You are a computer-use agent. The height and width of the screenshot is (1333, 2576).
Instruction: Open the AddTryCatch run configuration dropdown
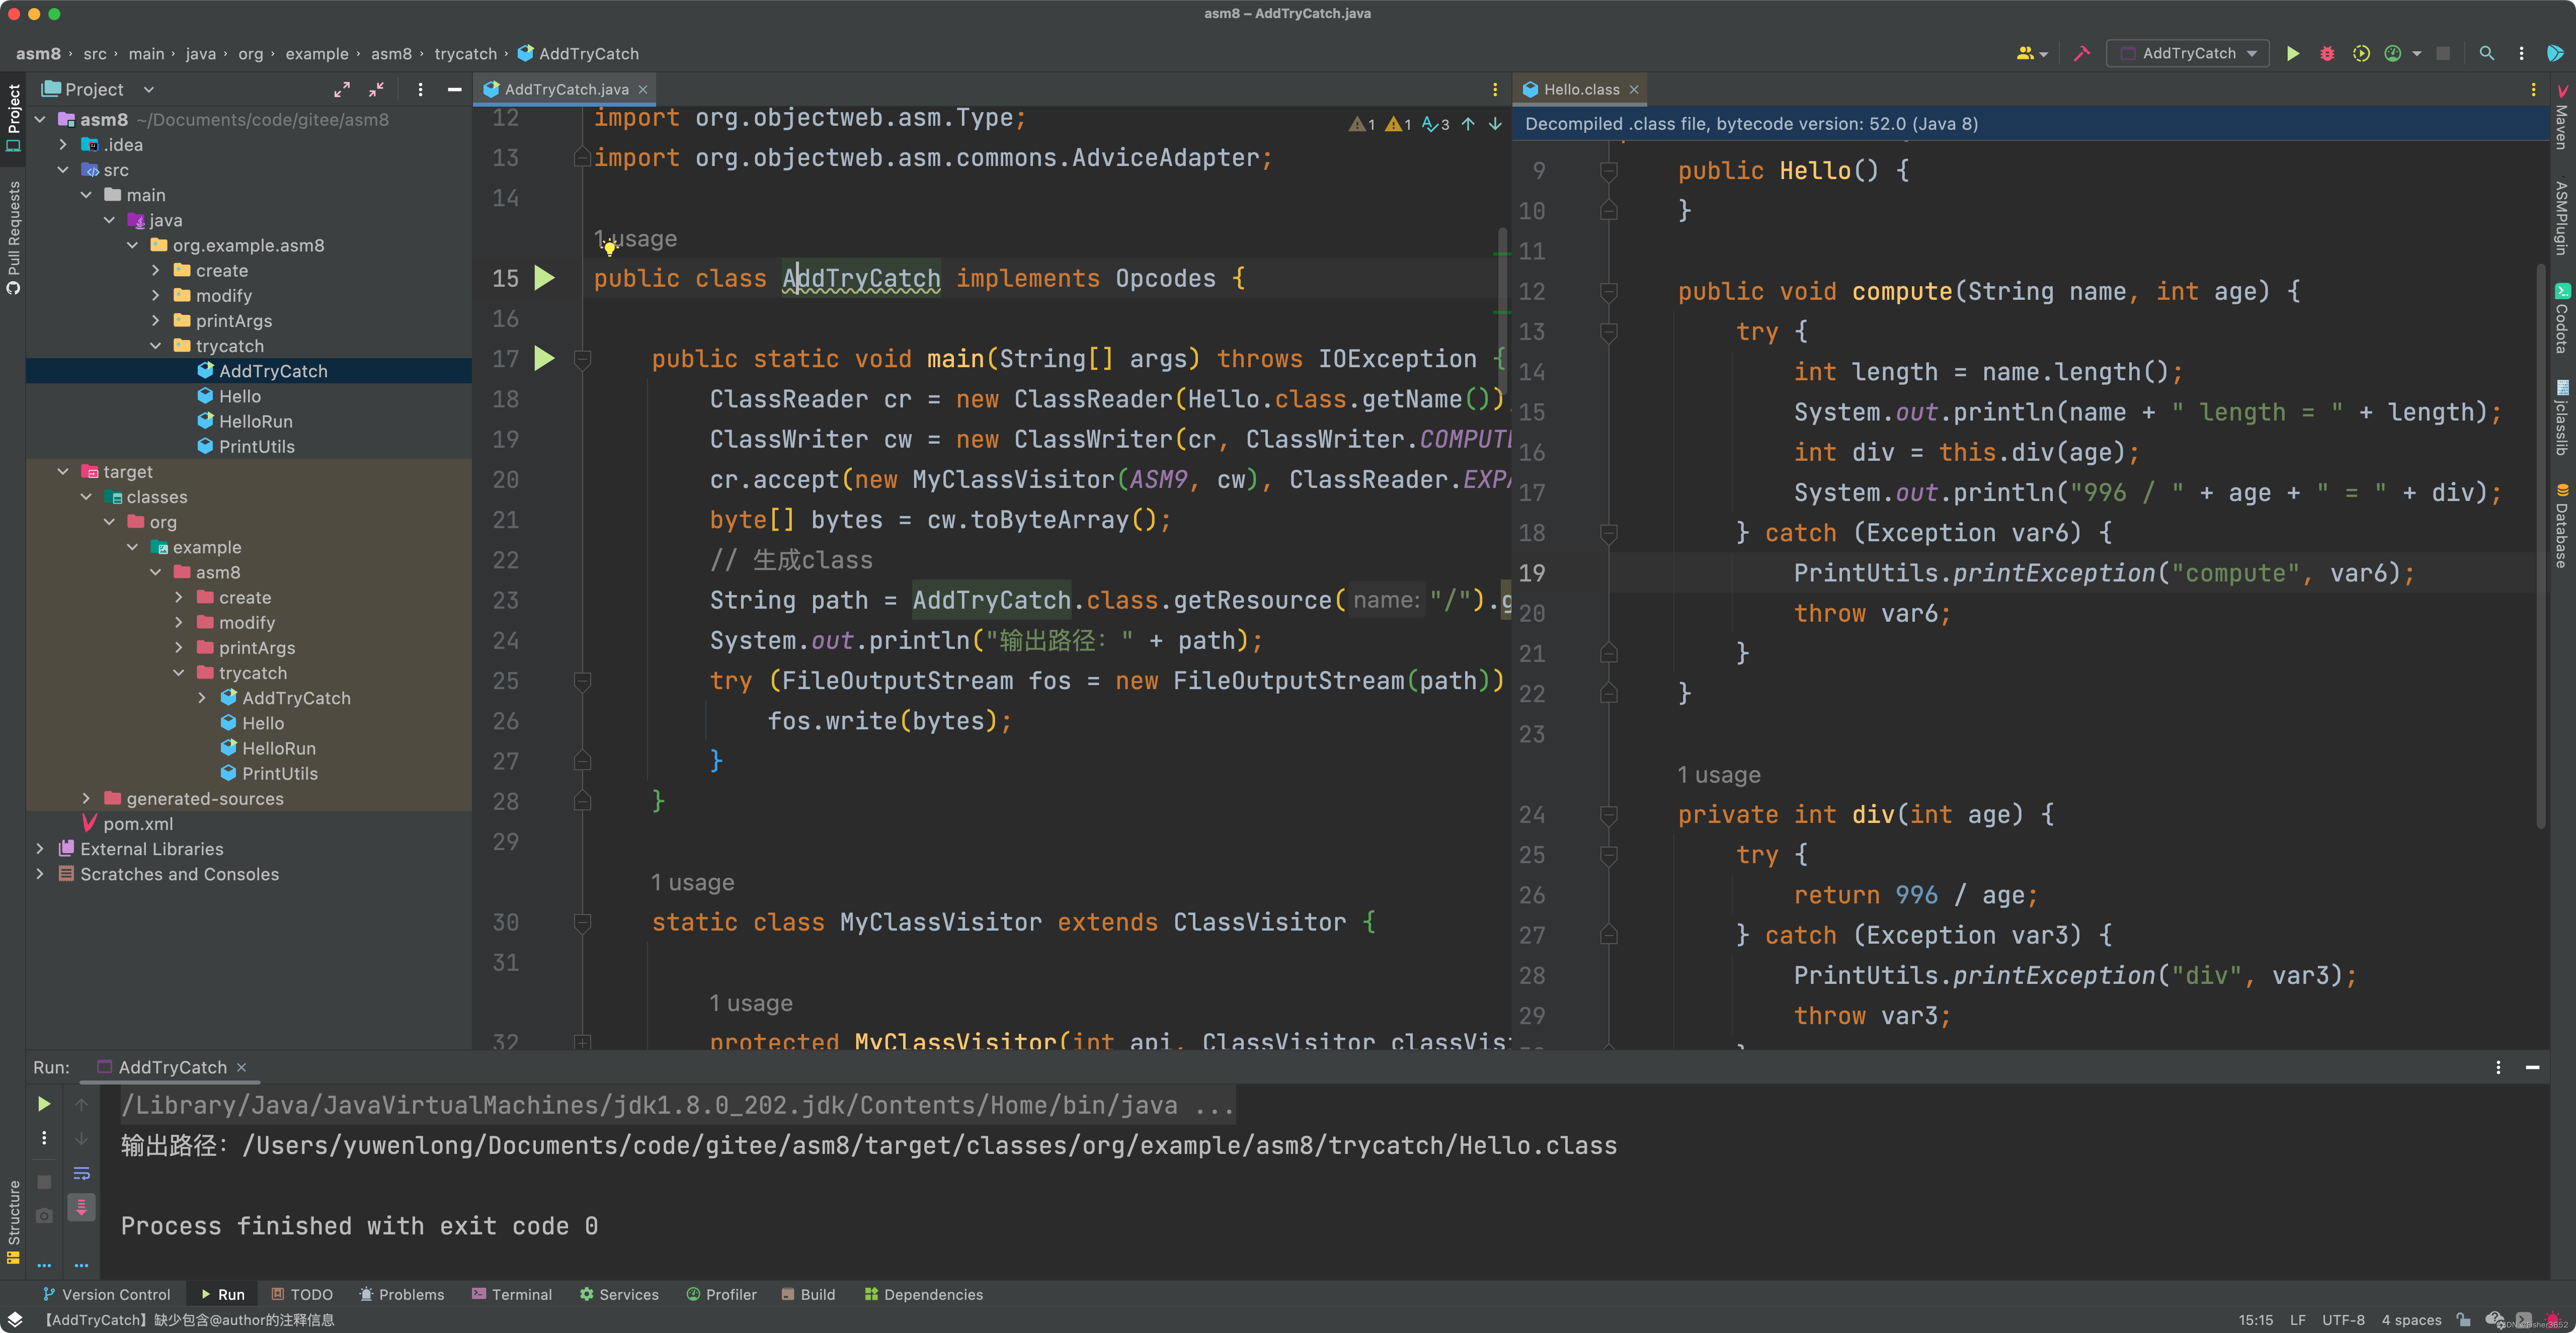(2187, 54)
